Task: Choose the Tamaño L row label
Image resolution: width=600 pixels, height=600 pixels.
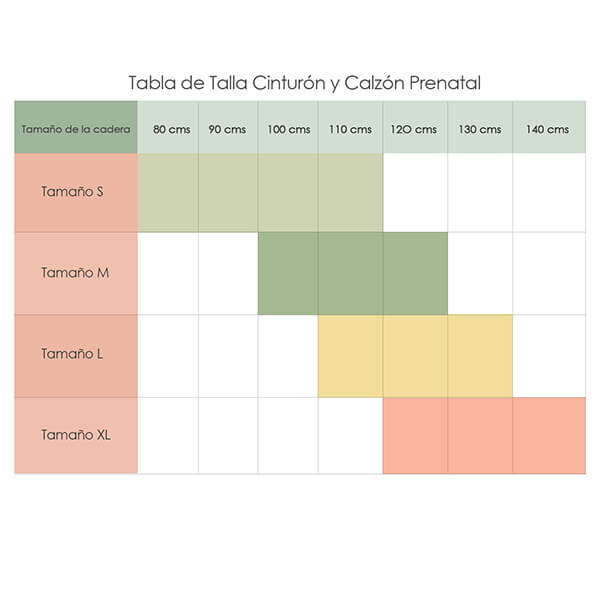Action: [76, 354]
